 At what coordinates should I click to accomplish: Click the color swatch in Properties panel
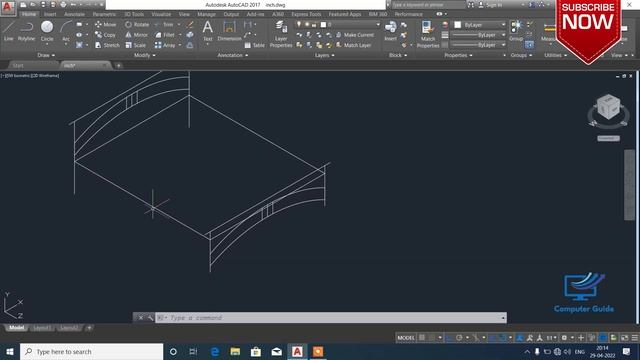(458, 25)
